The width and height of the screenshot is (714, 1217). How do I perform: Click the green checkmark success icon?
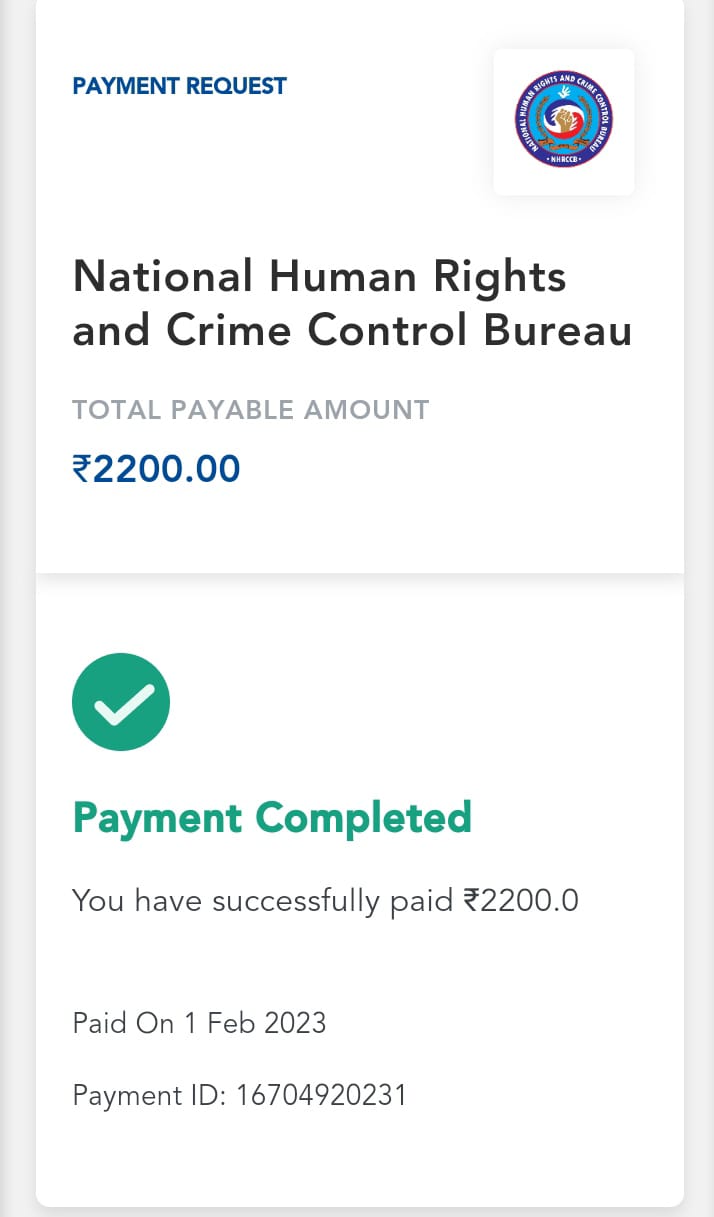[x=121, y=702]
